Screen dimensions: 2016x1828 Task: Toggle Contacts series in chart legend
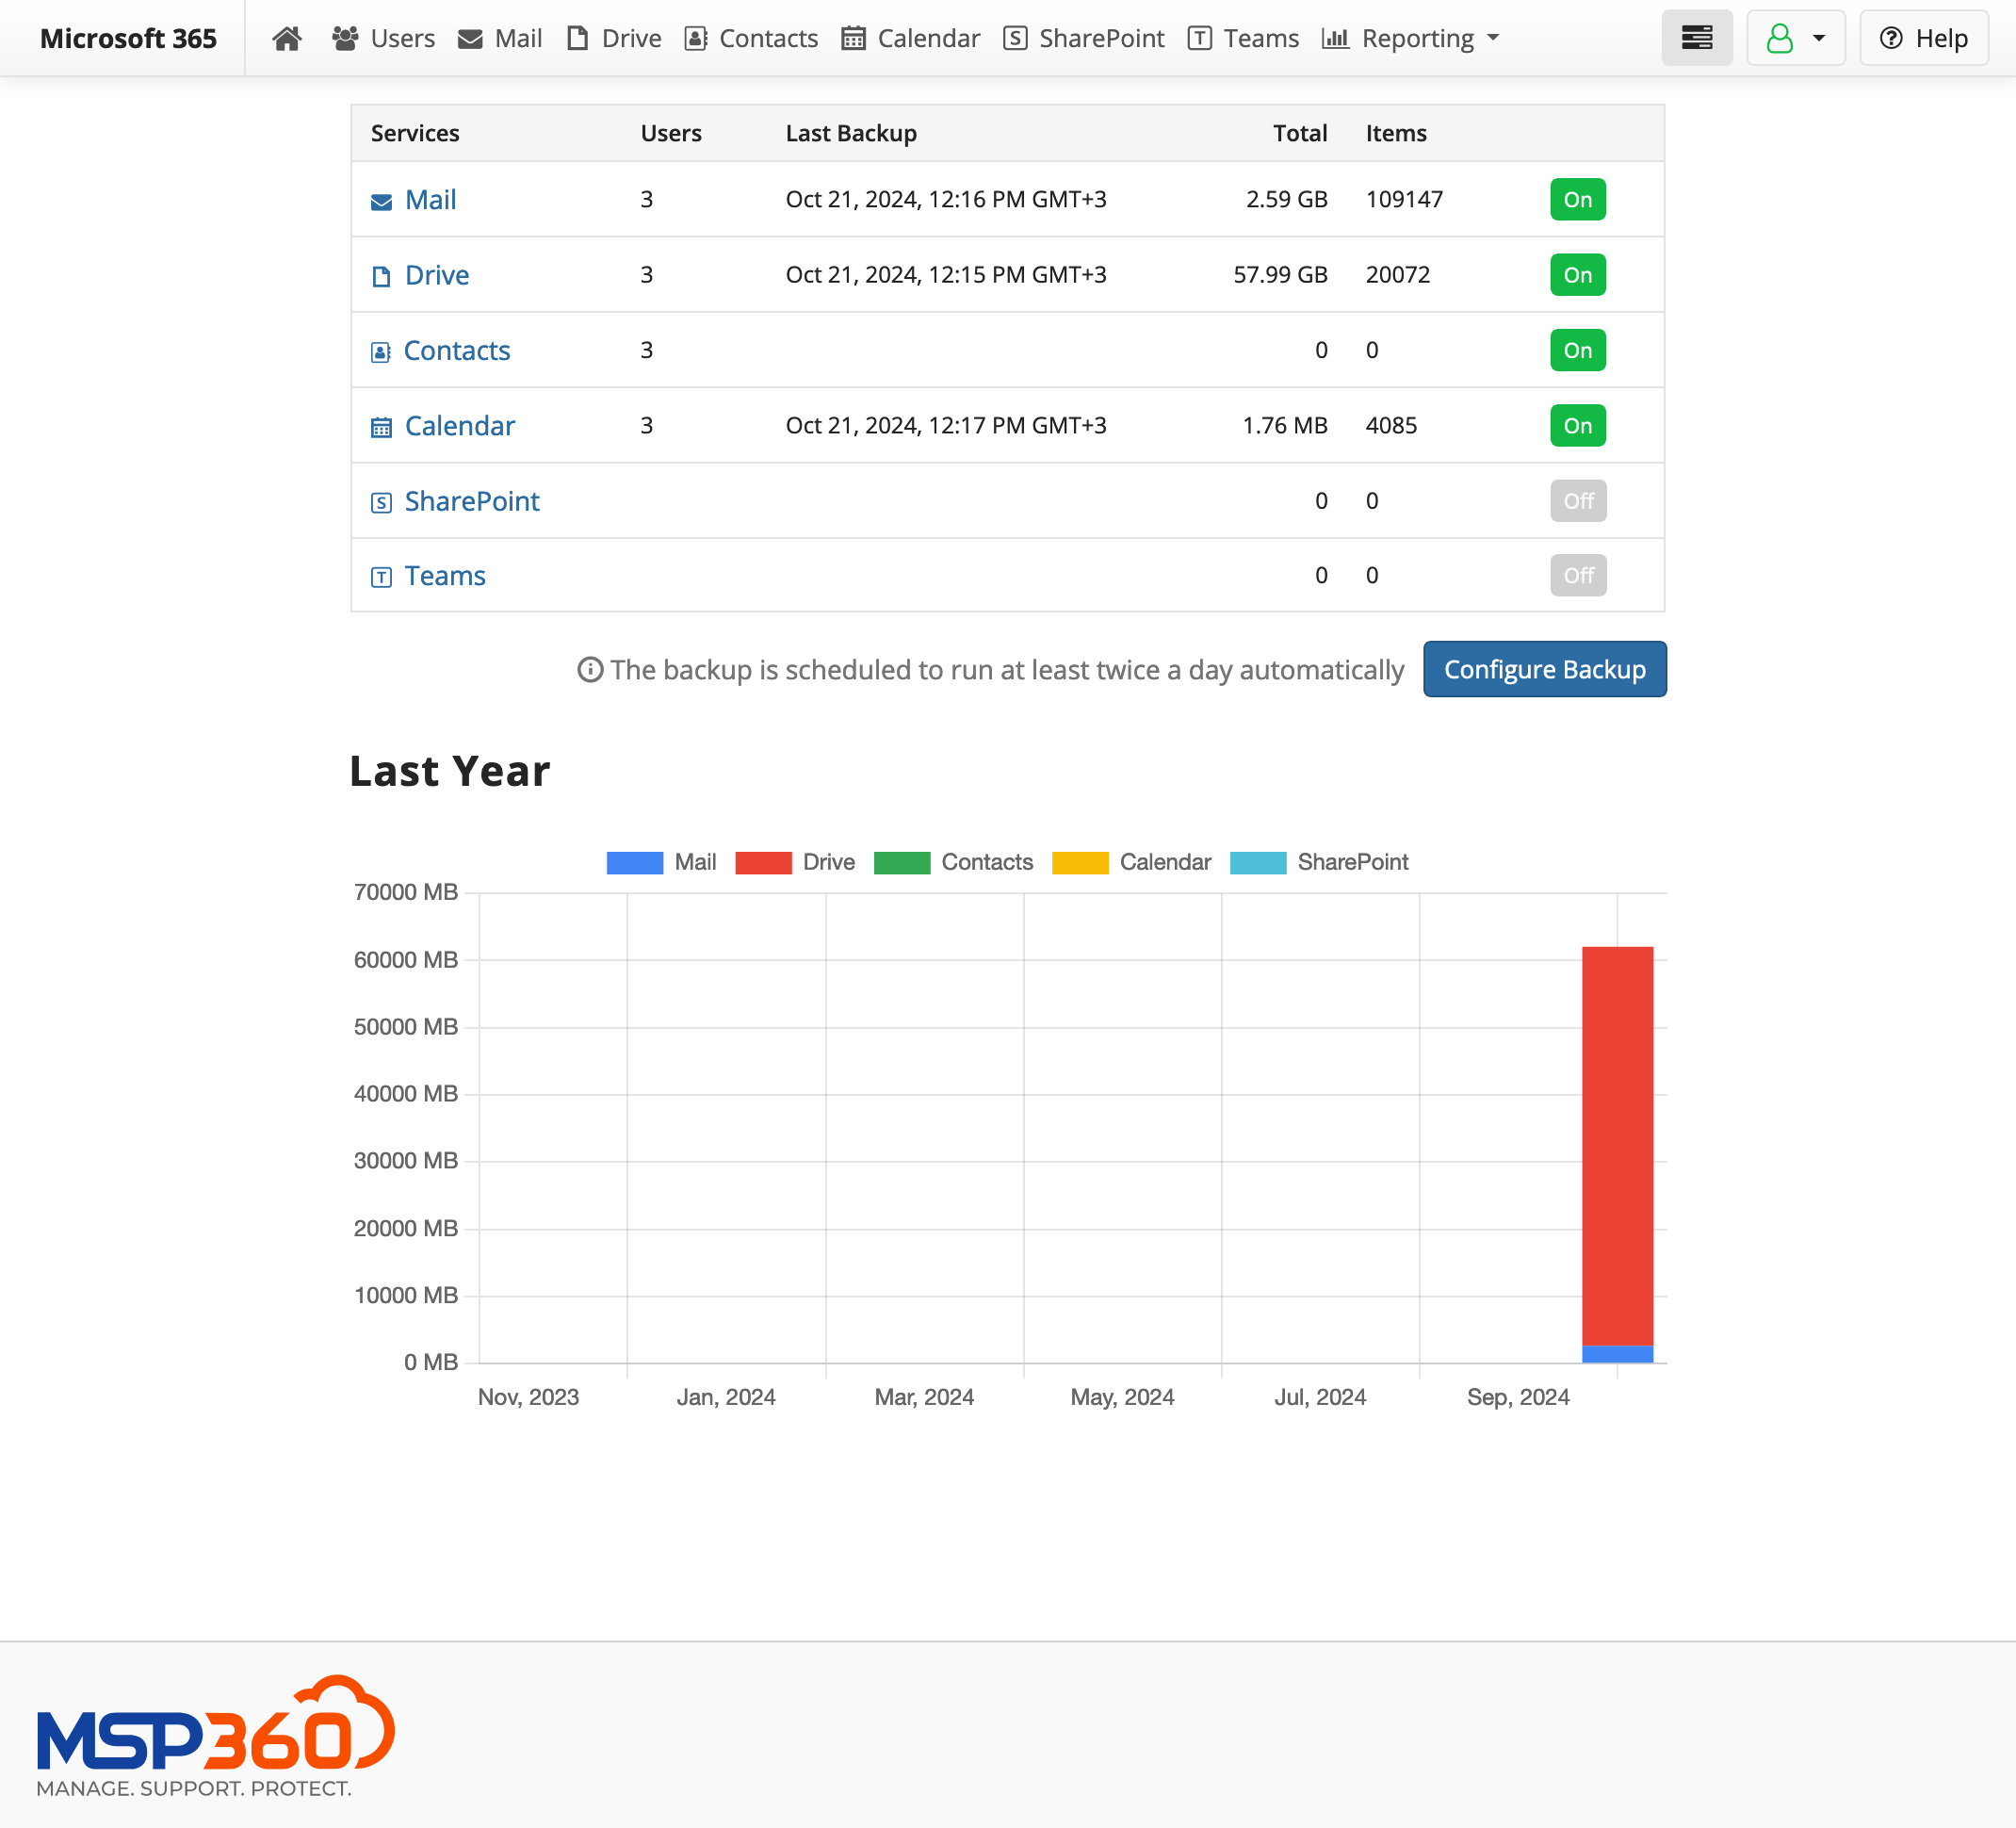point(953,862)
